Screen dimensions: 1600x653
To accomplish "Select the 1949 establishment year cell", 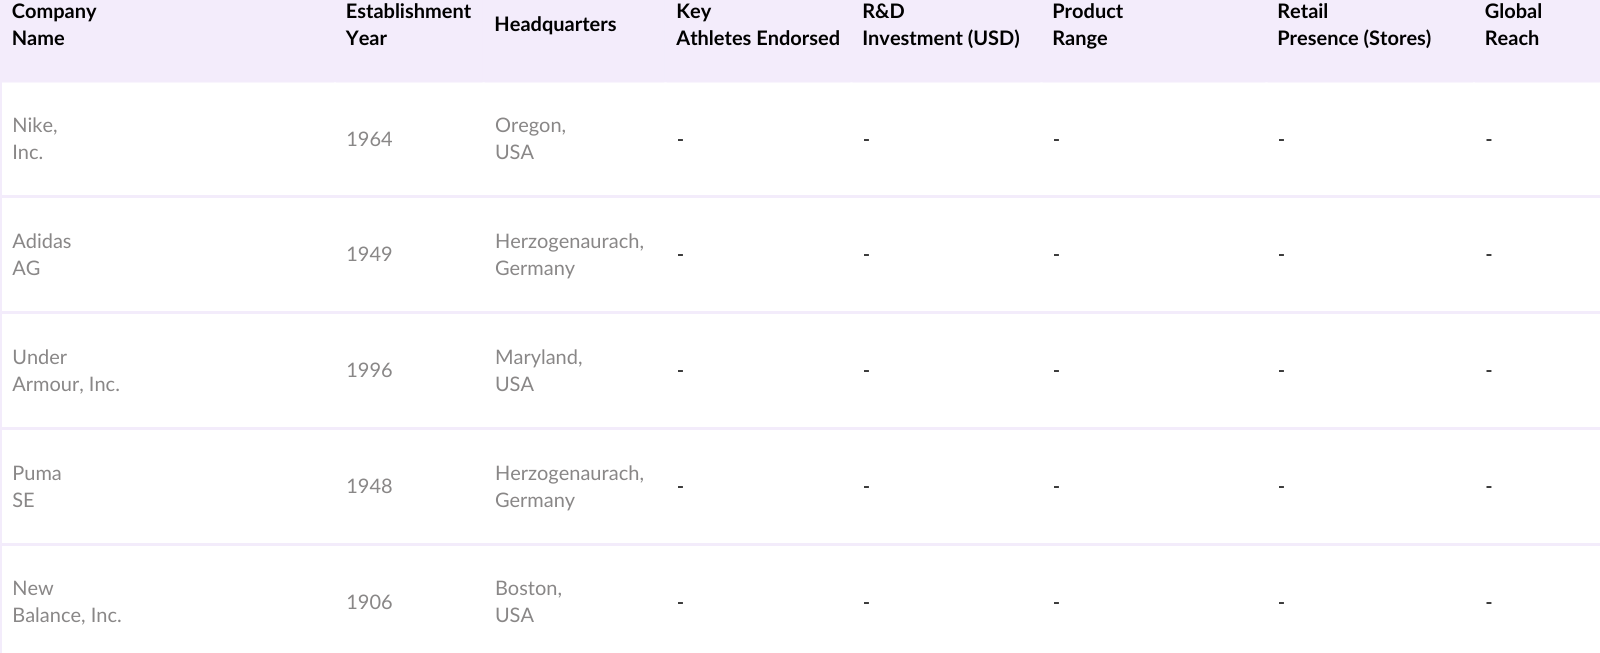I will 369,254.
